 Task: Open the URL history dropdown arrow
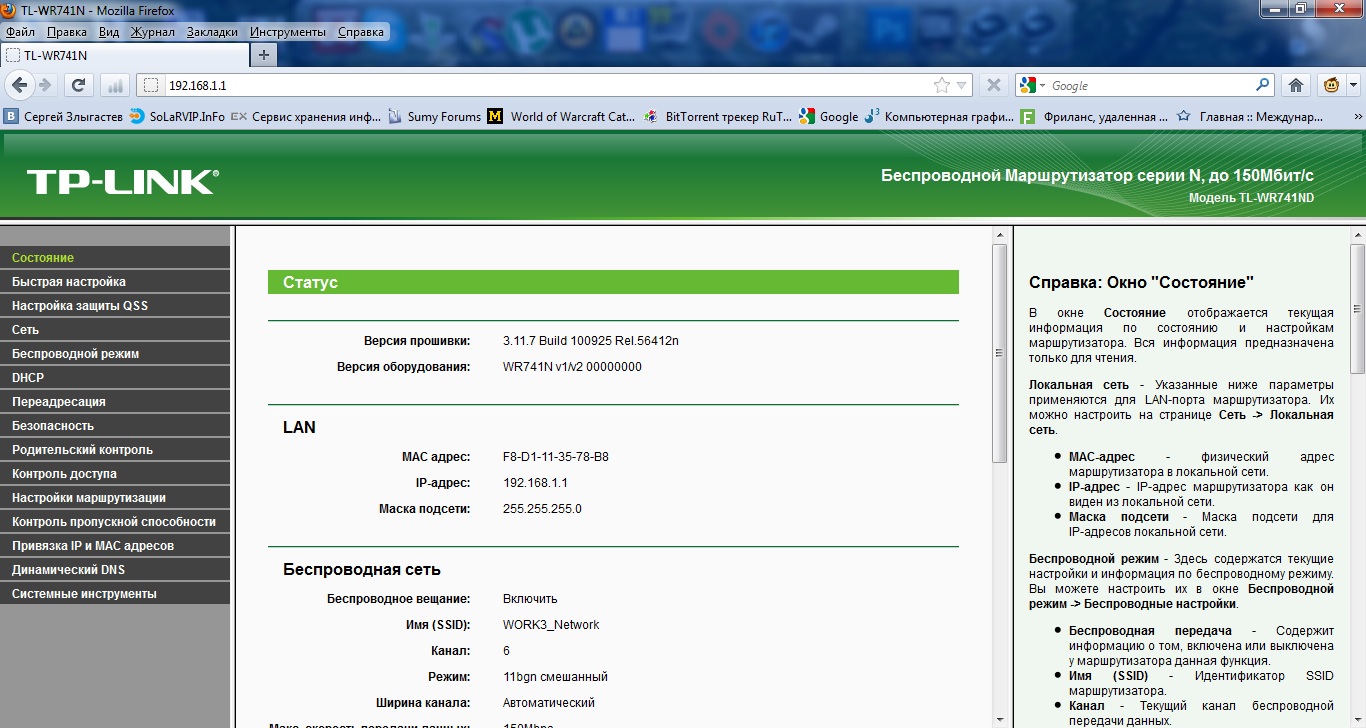[962, 86]
